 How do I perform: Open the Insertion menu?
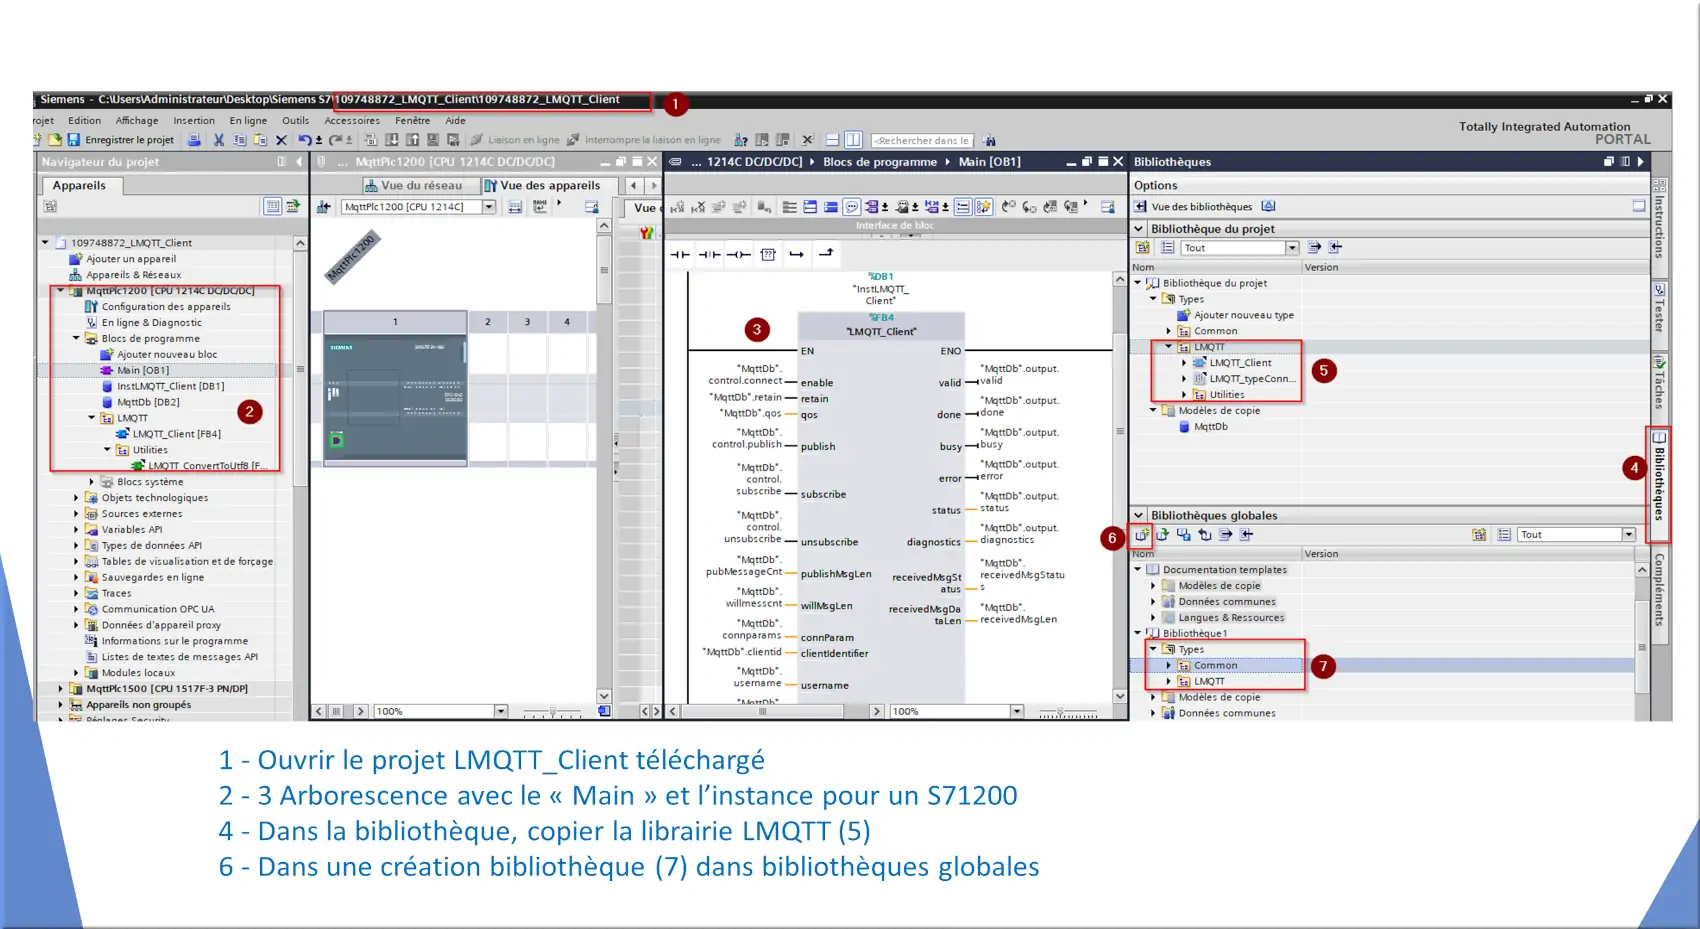[x=194, y=120]
